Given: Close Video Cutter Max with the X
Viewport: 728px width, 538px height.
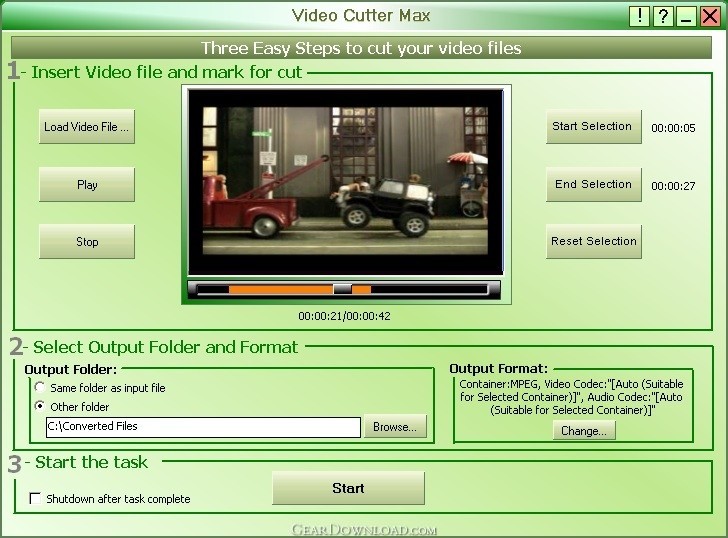Looking at the screenshot, I should [710, 16].
